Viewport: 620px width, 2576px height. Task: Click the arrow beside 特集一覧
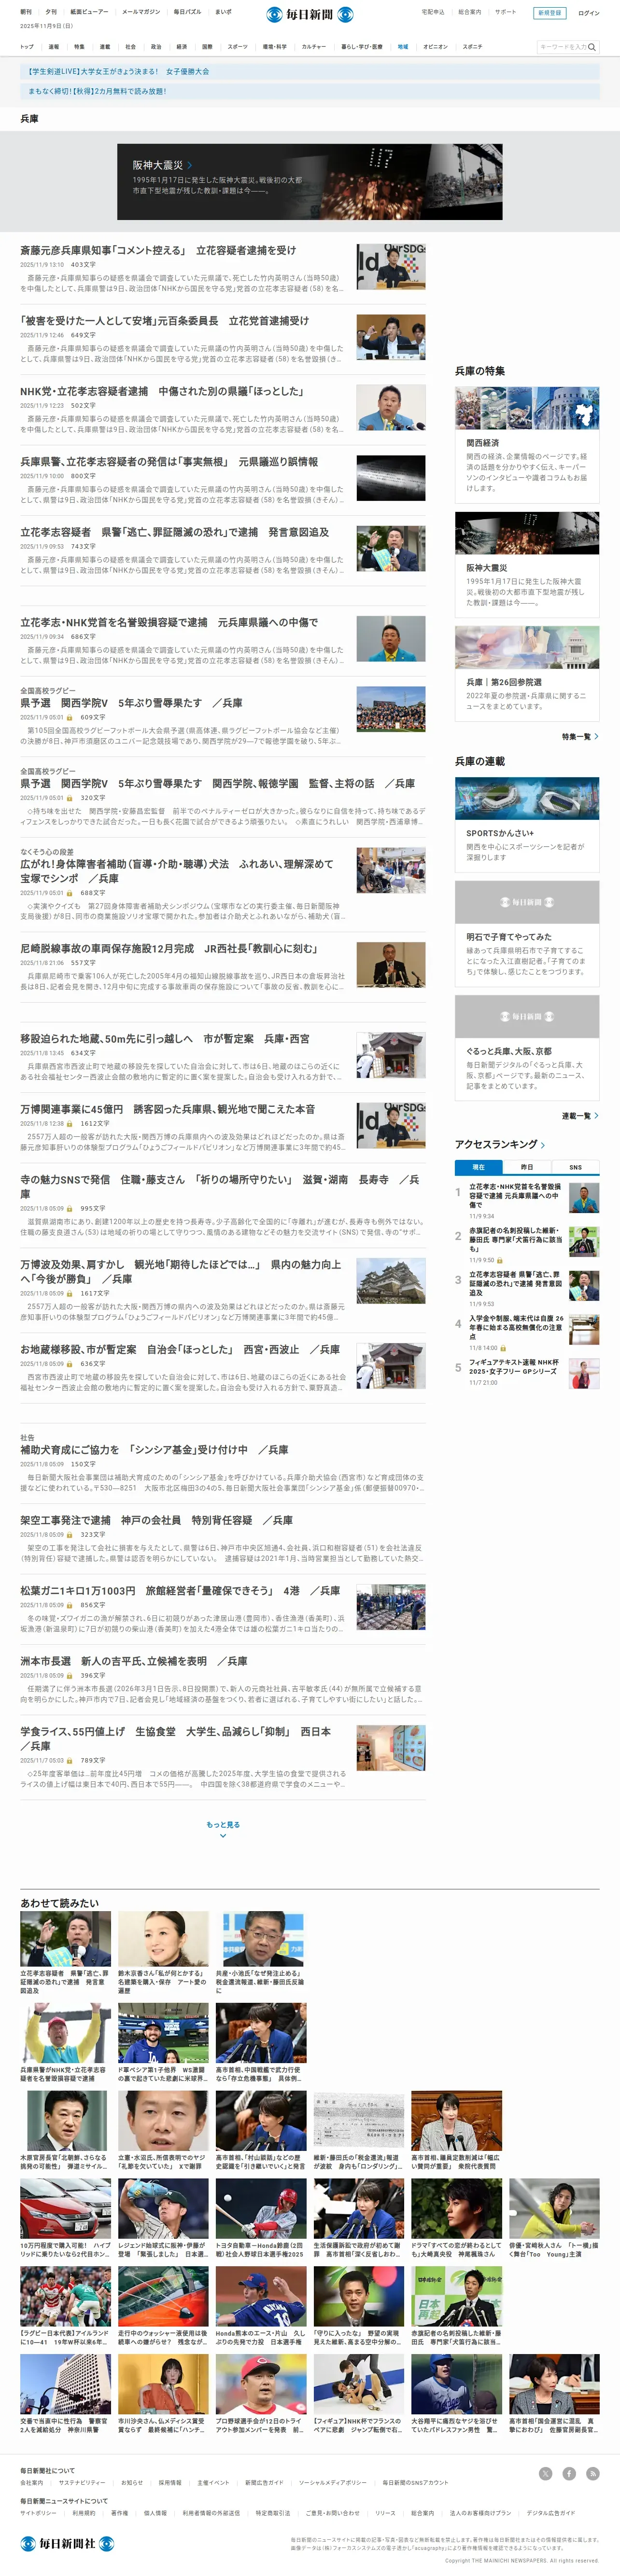[597, 736]
